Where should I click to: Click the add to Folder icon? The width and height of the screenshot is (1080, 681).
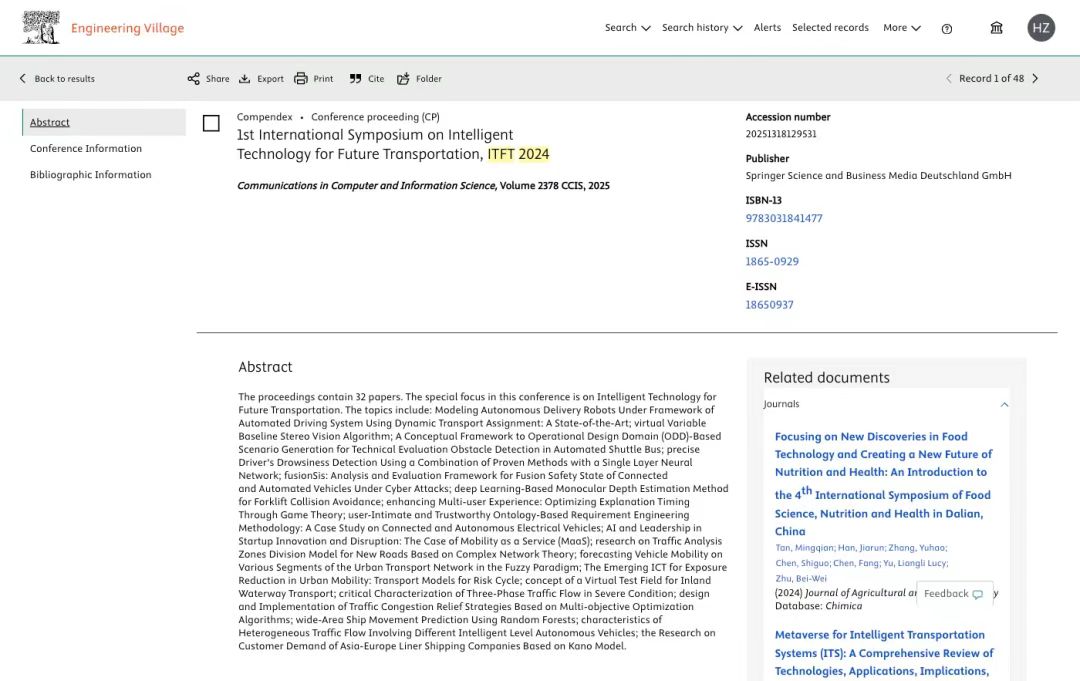coord(403,78)
